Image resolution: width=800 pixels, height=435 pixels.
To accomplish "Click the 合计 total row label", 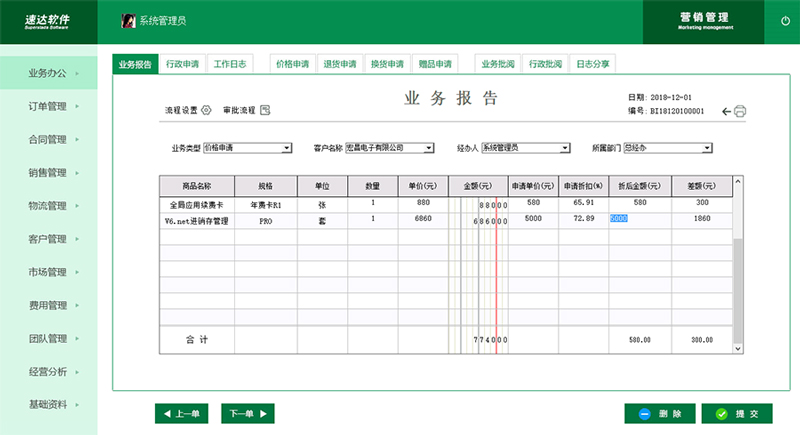I will coord(196,340).
